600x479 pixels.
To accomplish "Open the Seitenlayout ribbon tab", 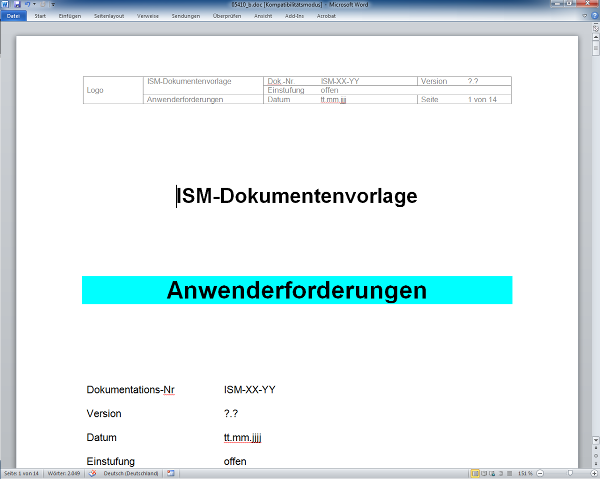I will (x=109, y=16).
